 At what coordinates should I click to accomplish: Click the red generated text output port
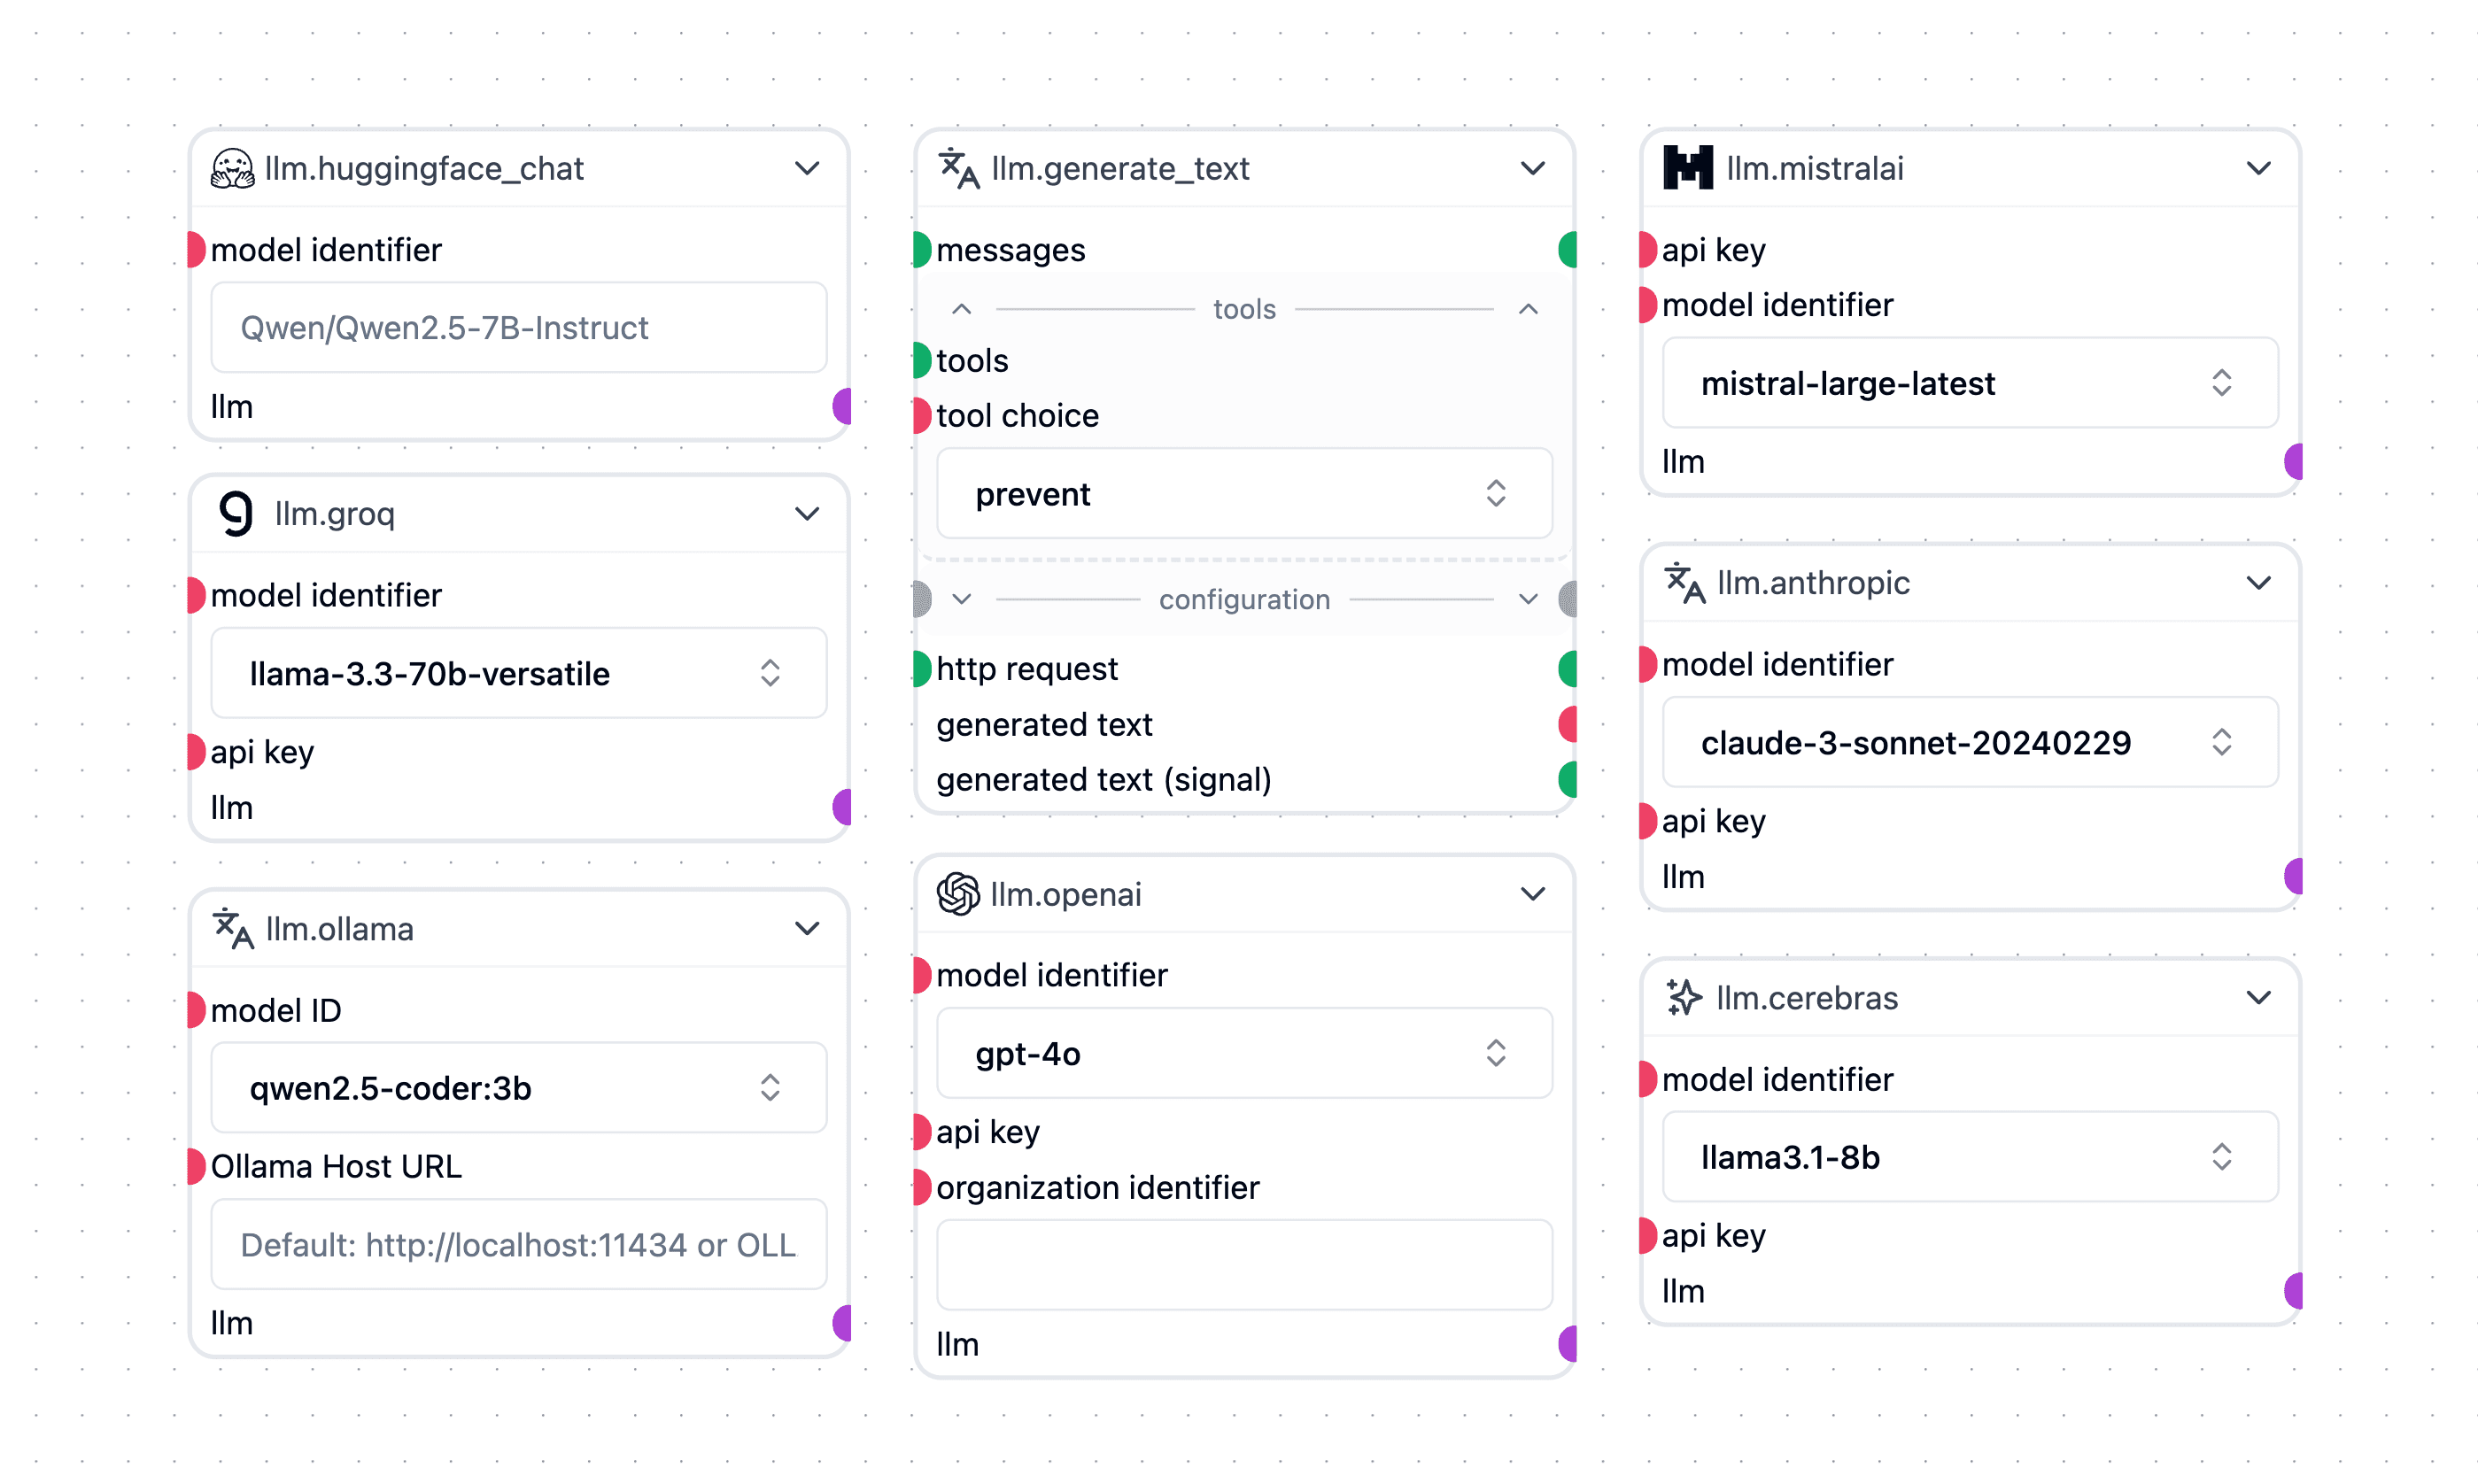(1568, 724)
